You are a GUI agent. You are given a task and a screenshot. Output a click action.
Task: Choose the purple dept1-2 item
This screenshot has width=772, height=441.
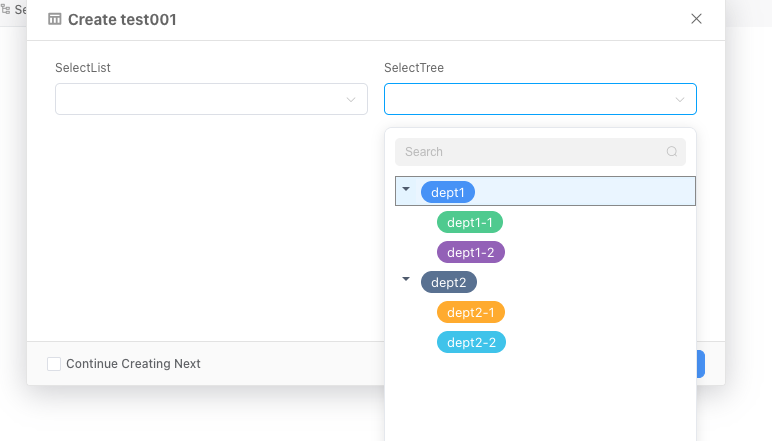pyautogui.click(x=470, y=252)
